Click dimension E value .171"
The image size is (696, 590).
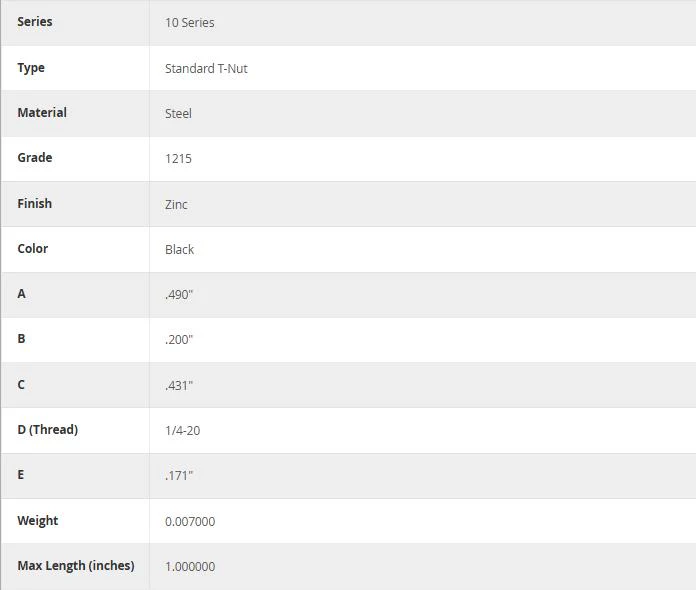(x=179, y=476)
